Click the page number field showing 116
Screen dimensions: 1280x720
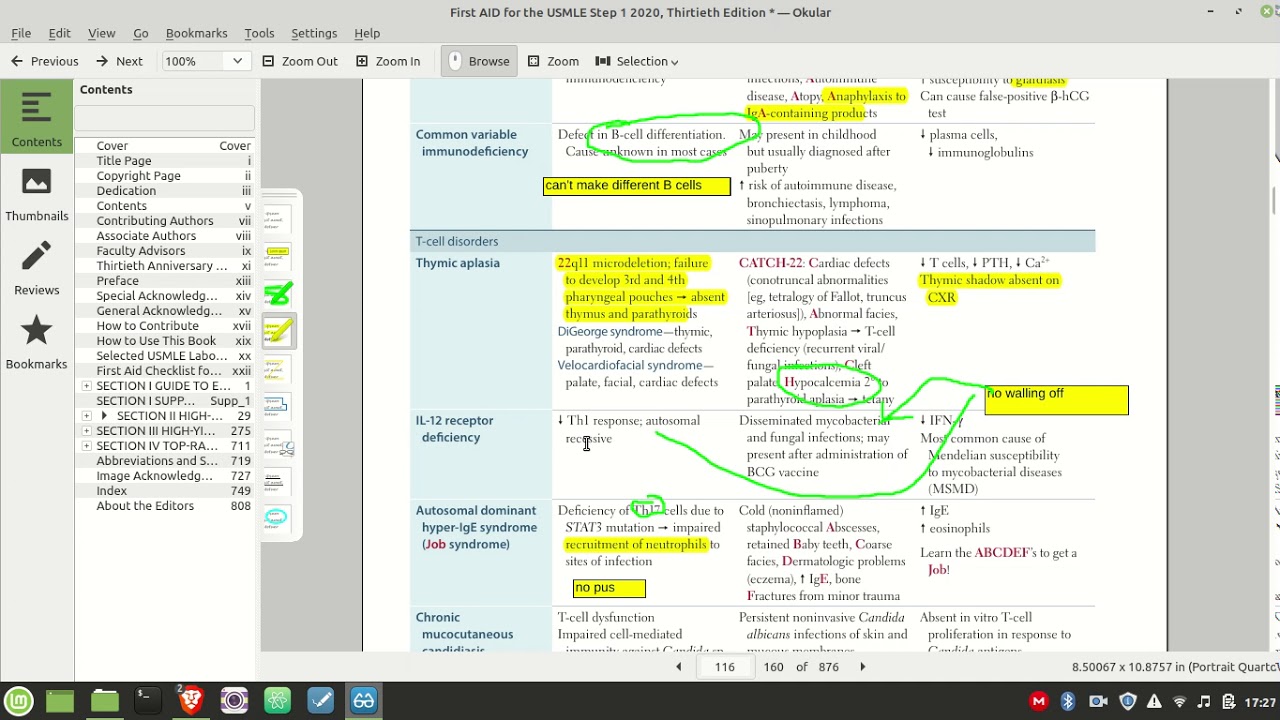pos(724,667)
